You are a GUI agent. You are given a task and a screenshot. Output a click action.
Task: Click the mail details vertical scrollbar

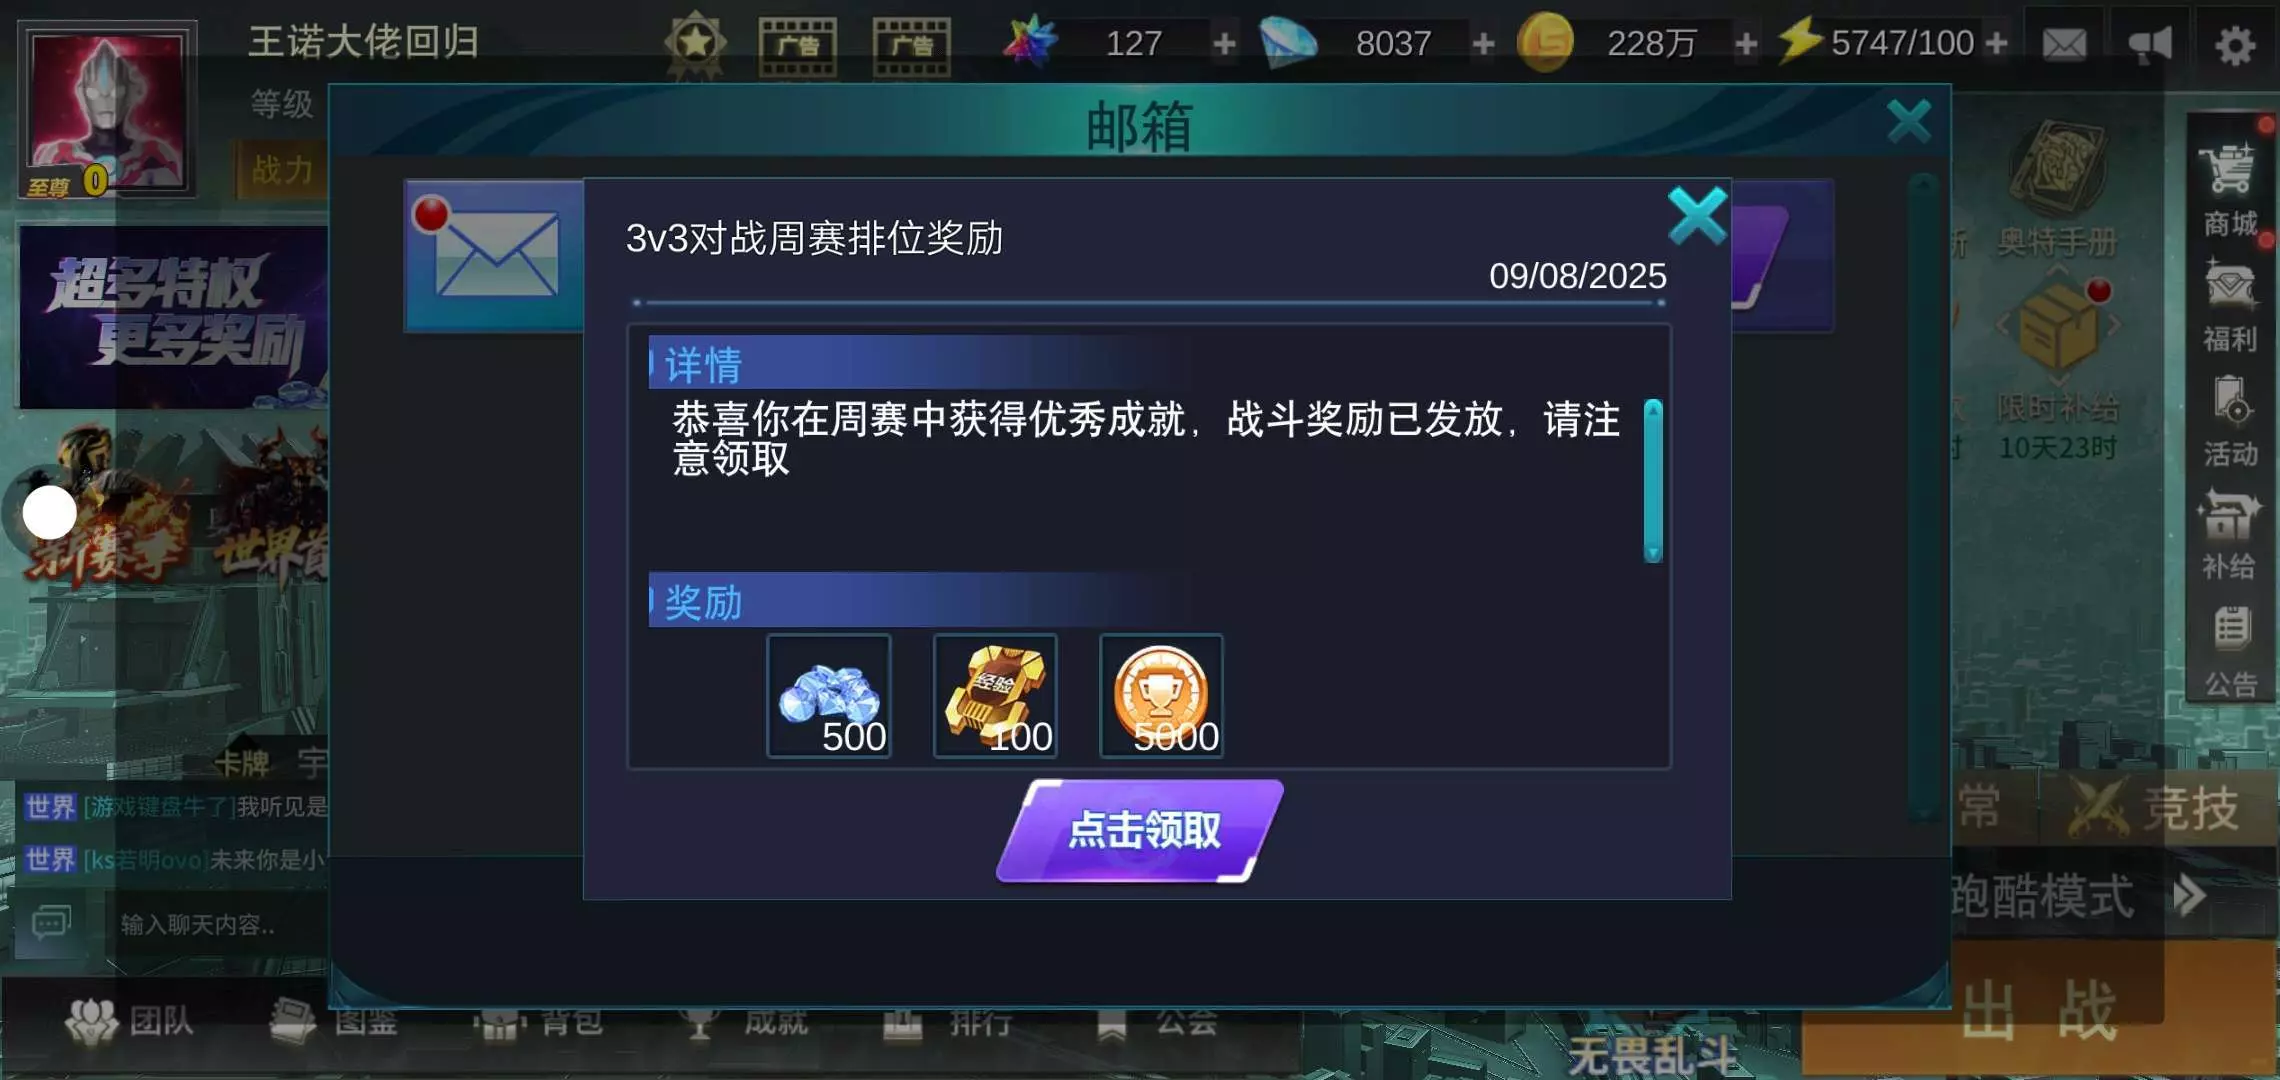pyautogui.click(x=1653, y=481)
